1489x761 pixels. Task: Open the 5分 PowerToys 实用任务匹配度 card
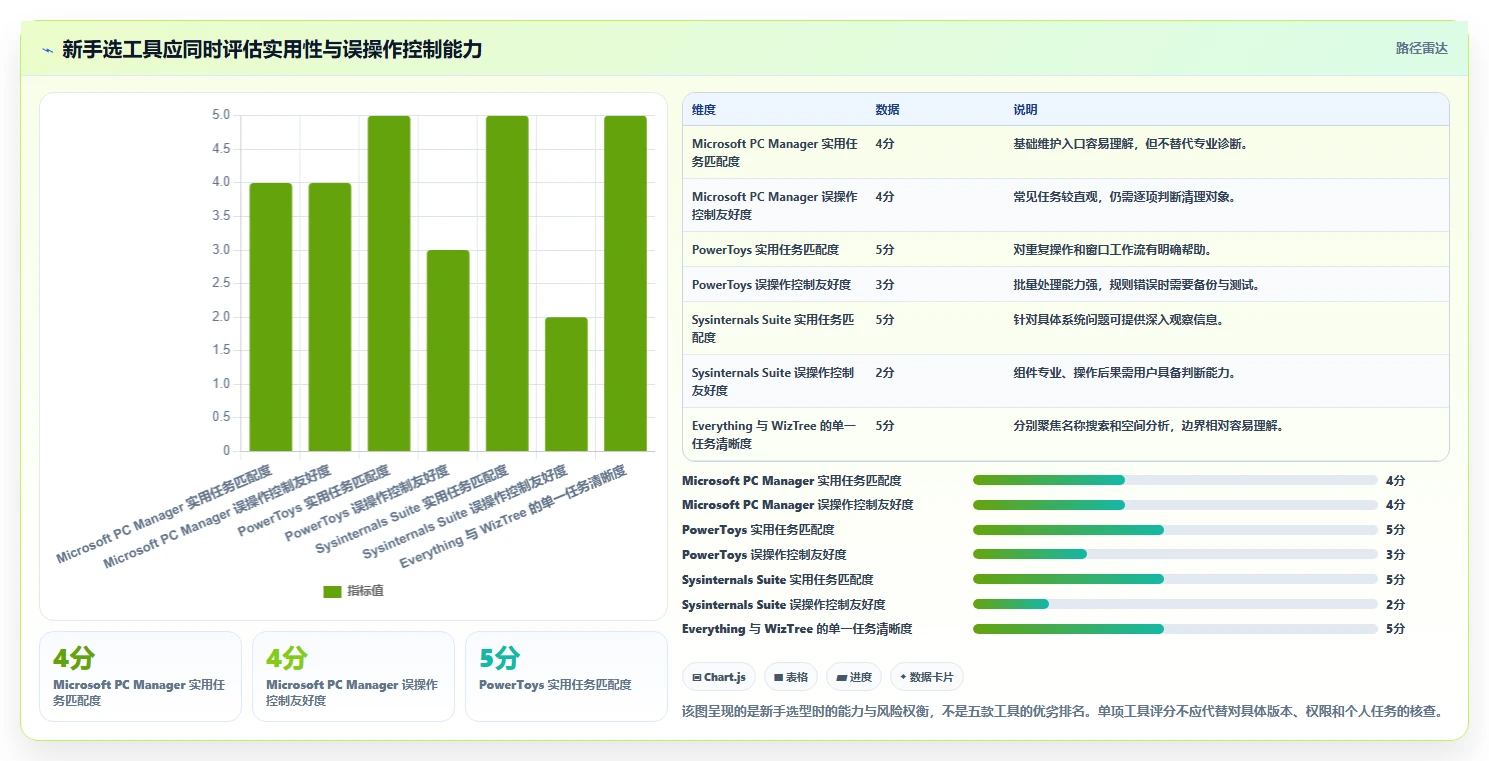pyautogui.click(x=566, y=676)
